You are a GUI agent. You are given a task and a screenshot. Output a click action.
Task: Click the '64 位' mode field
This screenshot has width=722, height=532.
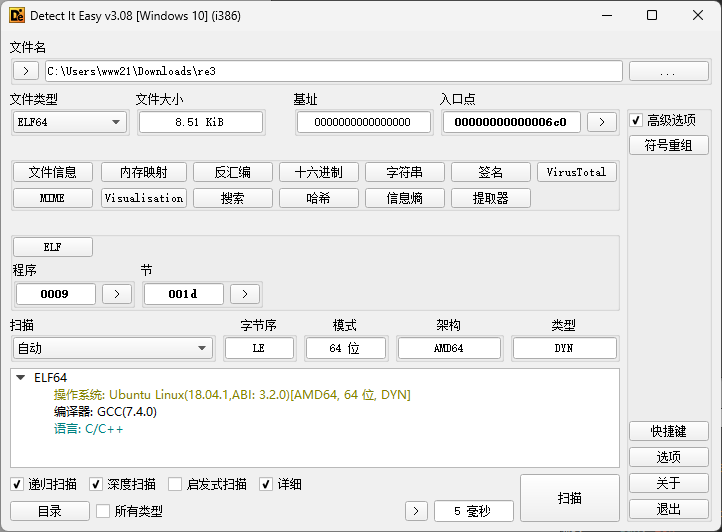346,348
